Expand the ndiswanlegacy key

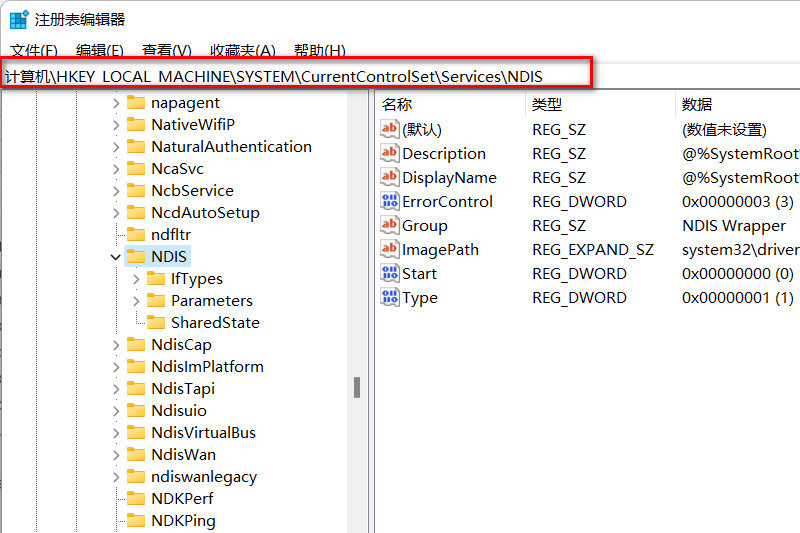click(x=116, y=476)
